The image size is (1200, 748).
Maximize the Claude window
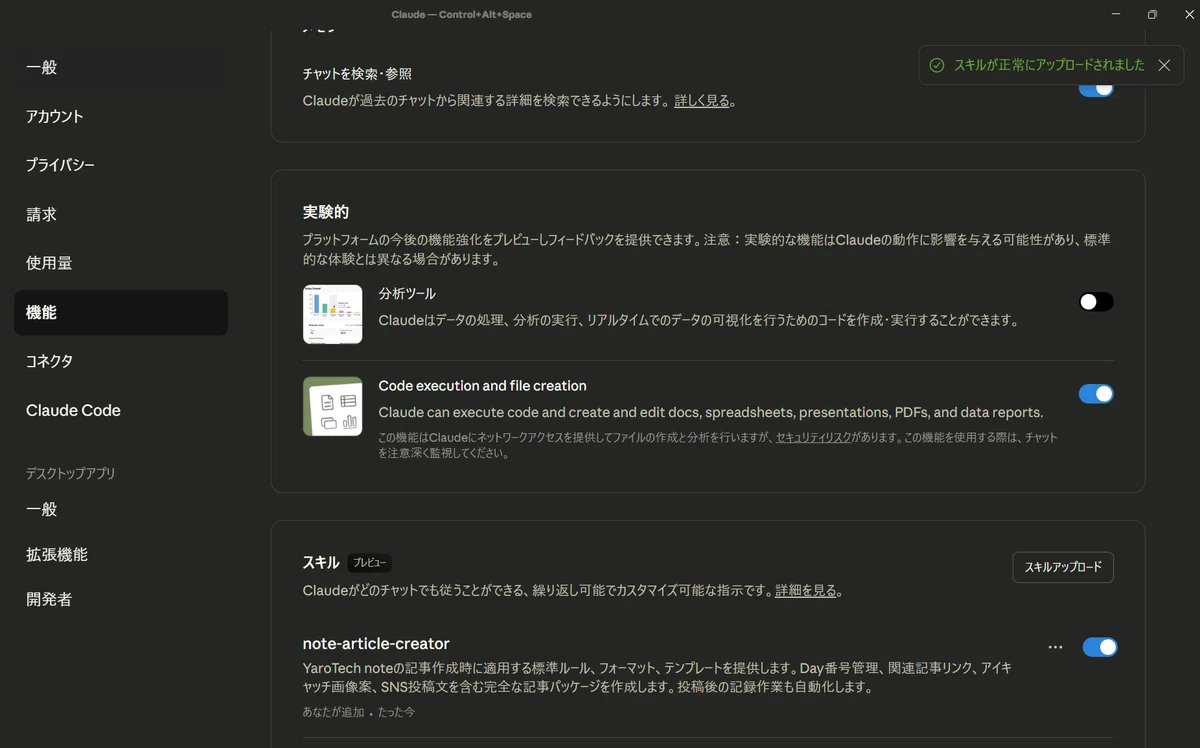[x=1152, y=15]
